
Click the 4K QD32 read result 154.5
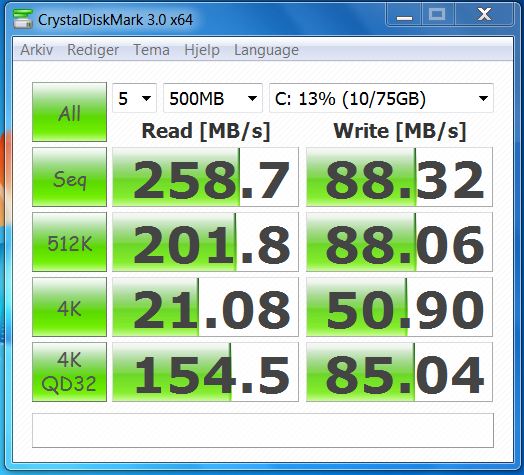click(x=205, y=371)
